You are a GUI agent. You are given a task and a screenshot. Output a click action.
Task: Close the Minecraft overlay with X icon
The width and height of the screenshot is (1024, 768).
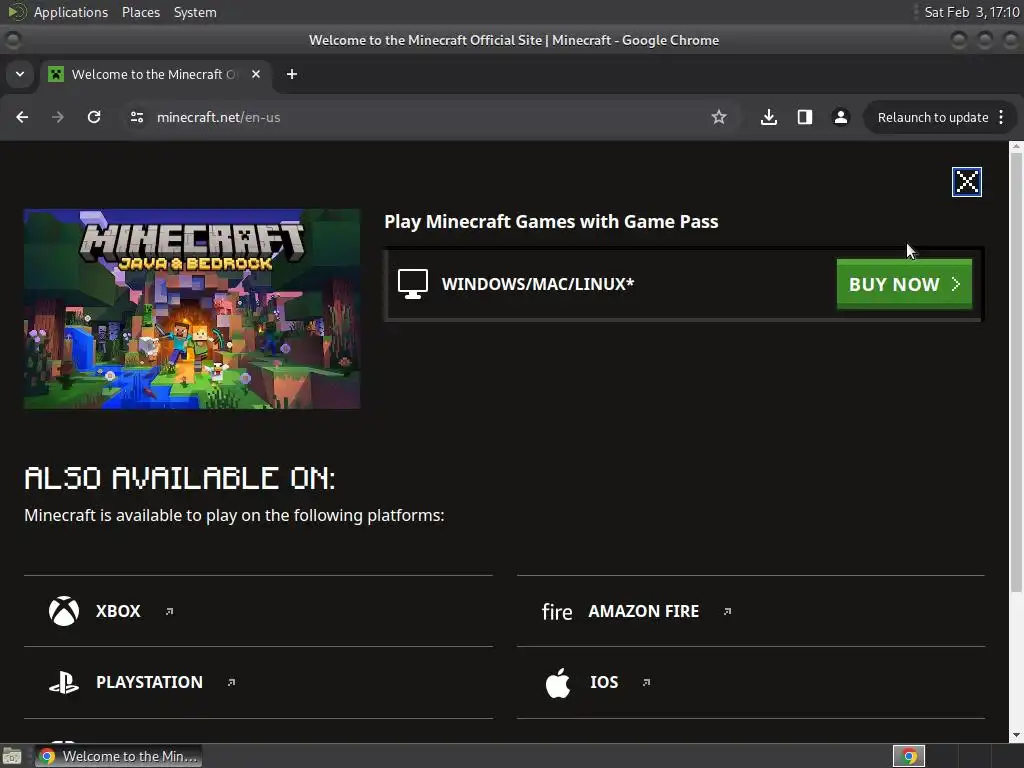click(967, 182)
